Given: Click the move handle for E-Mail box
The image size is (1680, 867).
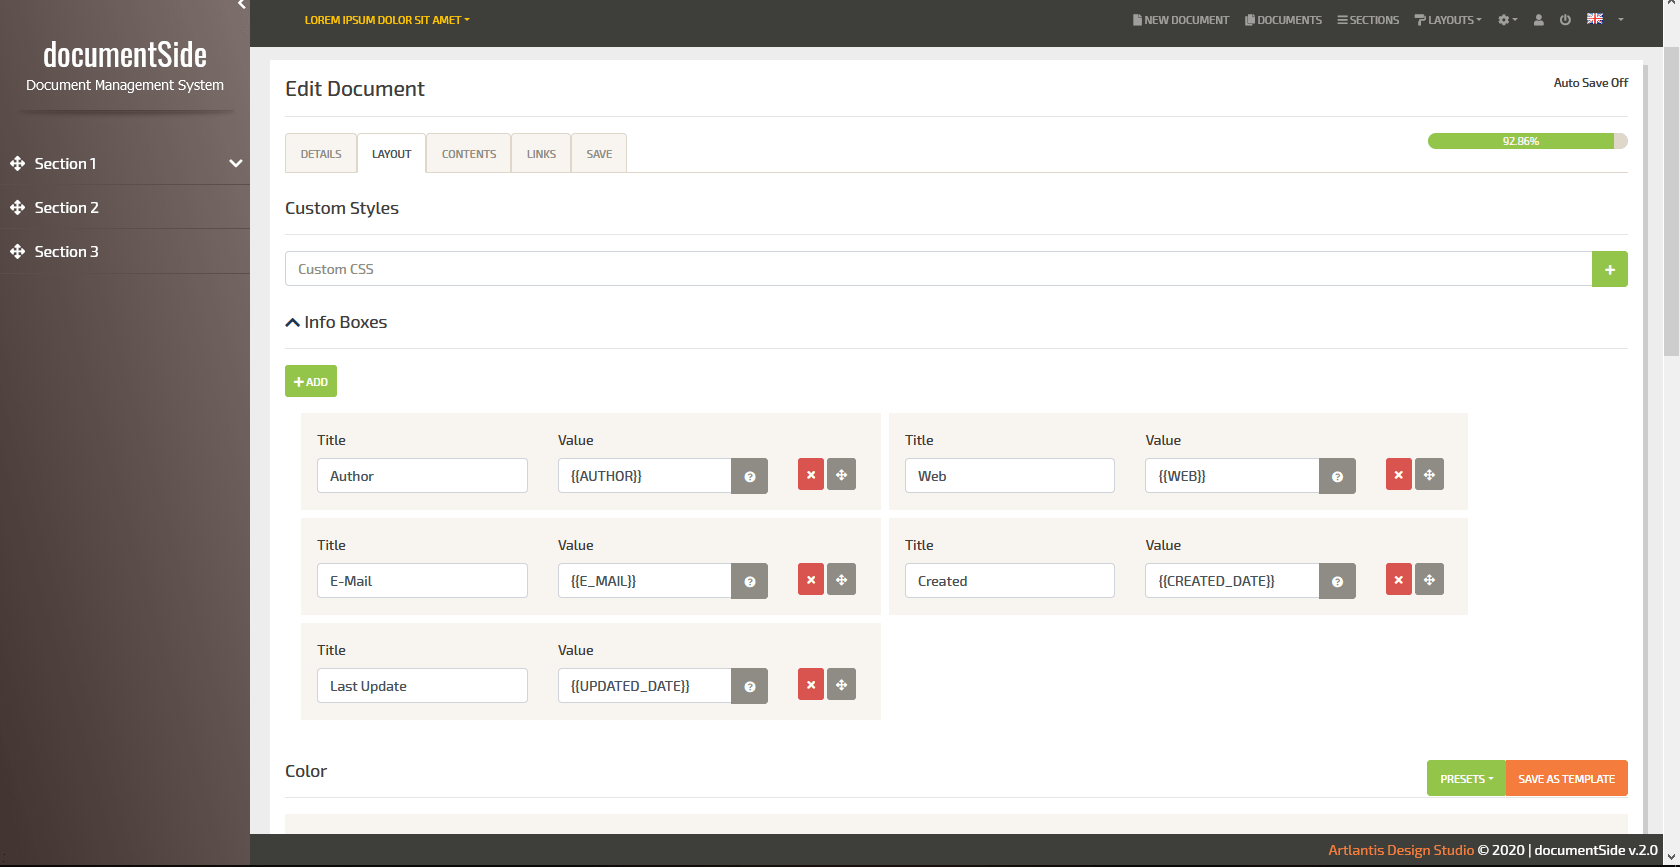Looking at the screenshot, I should pyautogui.click(x=842, y=580).
